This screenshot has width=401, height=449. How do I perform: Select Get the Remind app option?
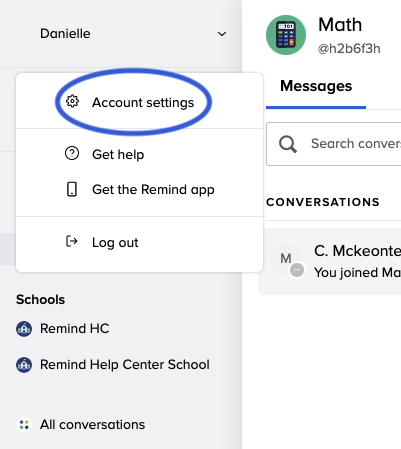coord(139,189)
